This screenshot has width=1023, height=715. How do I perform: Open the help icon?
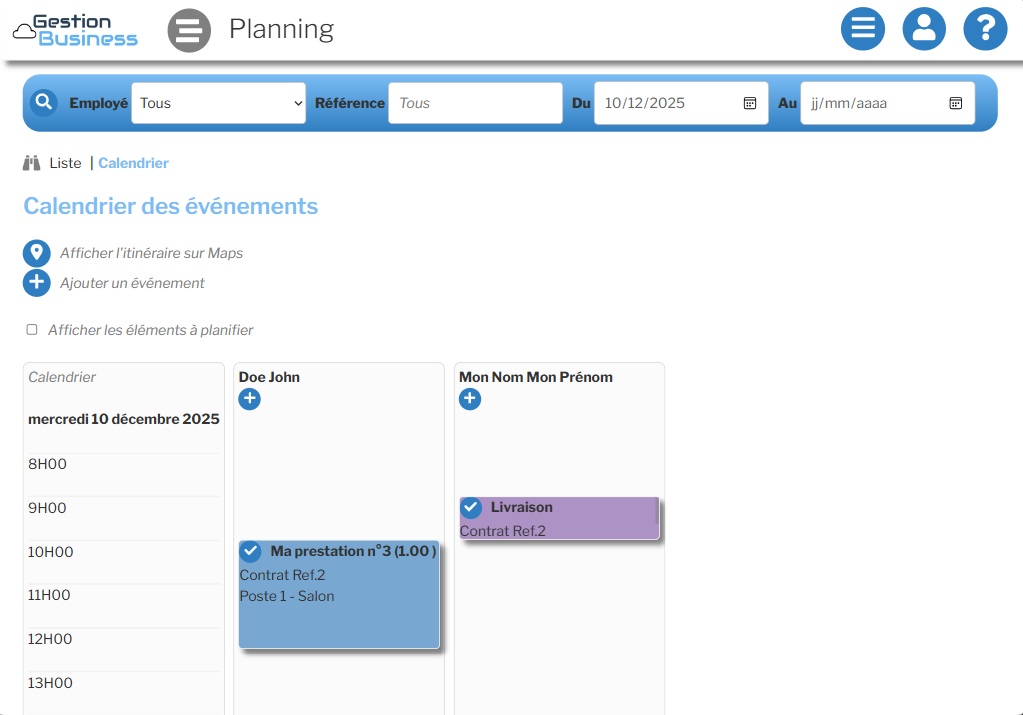pos(984,29)
